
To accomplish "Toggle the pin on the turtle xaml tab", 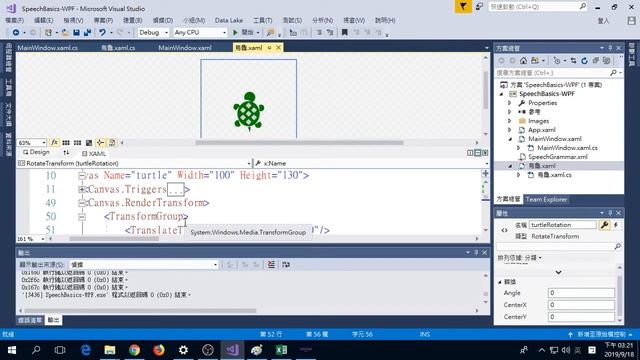I will 269,48.
